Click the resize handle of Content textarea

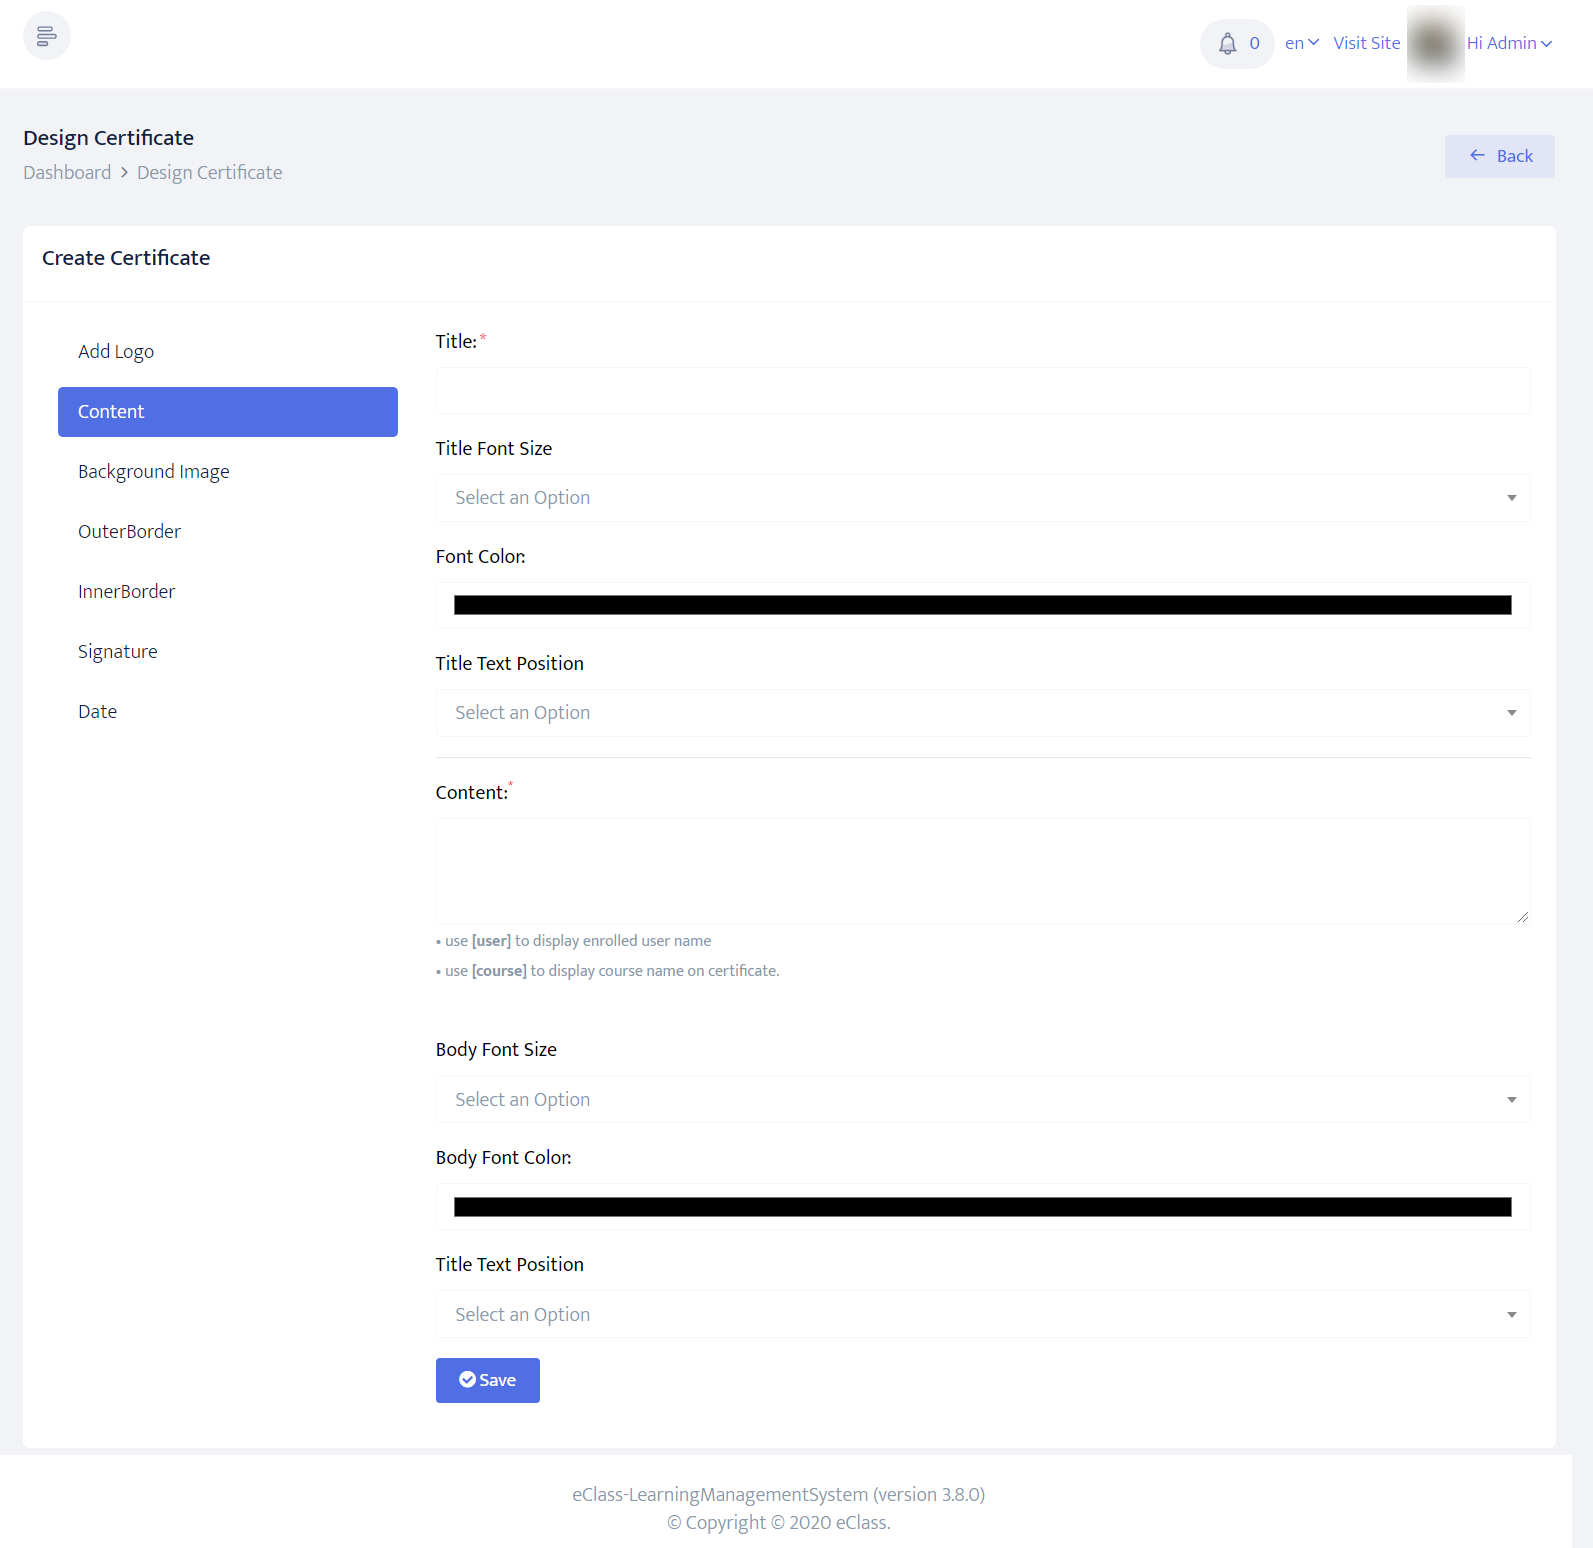tap(1522, 916)
